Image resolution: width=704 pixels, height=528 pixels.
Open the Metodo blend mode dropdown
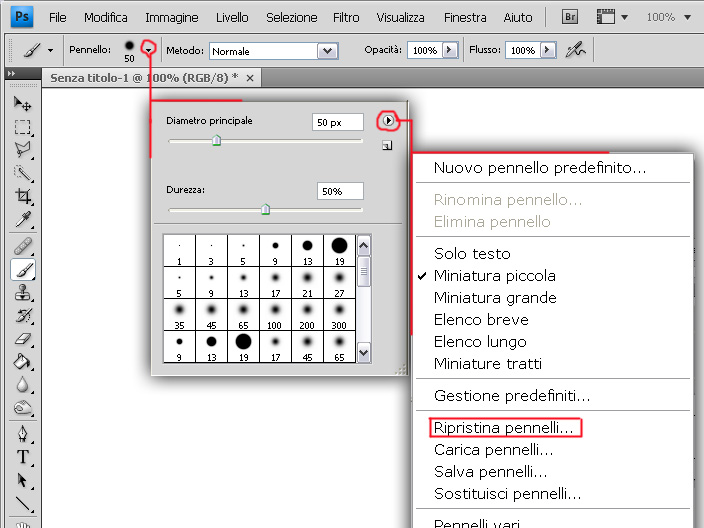pyautogui.click(x=326, y=51)
